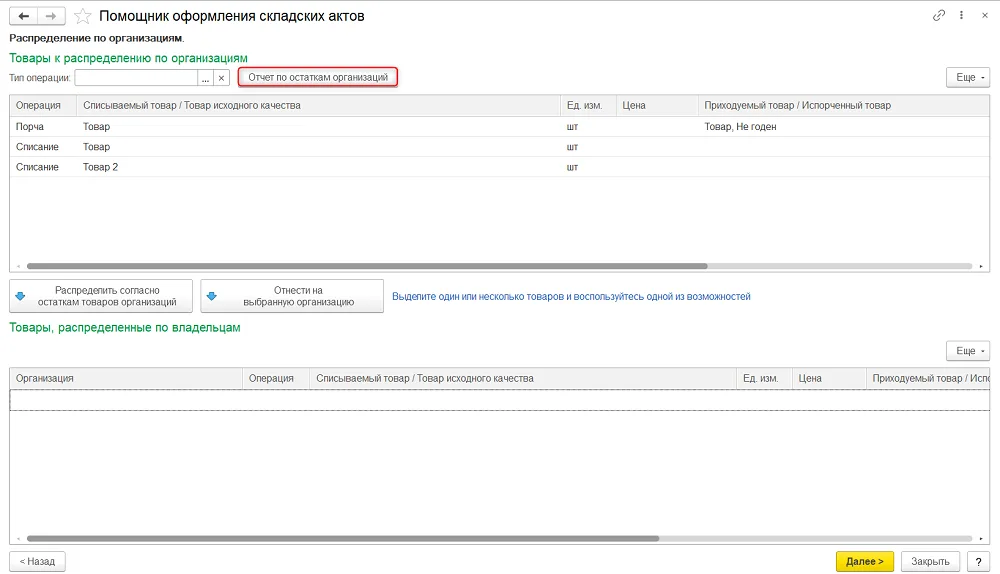Click the < Назад button
This screenshot has height=574, width=1000.
coord(37,561)
